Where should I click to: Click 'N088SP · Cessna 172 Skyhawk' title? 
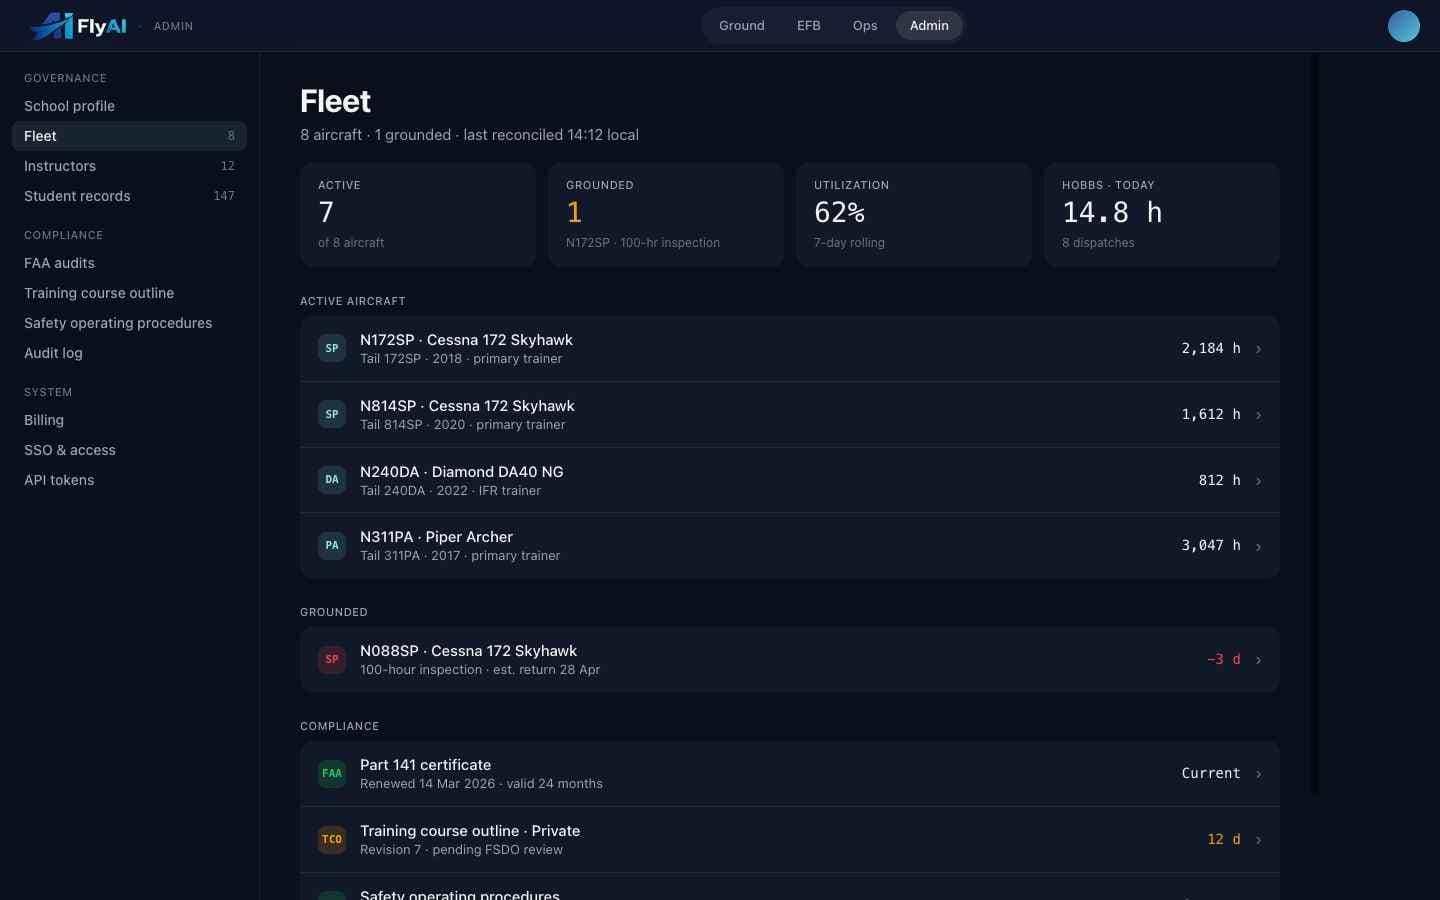click(x=468, y=651)
